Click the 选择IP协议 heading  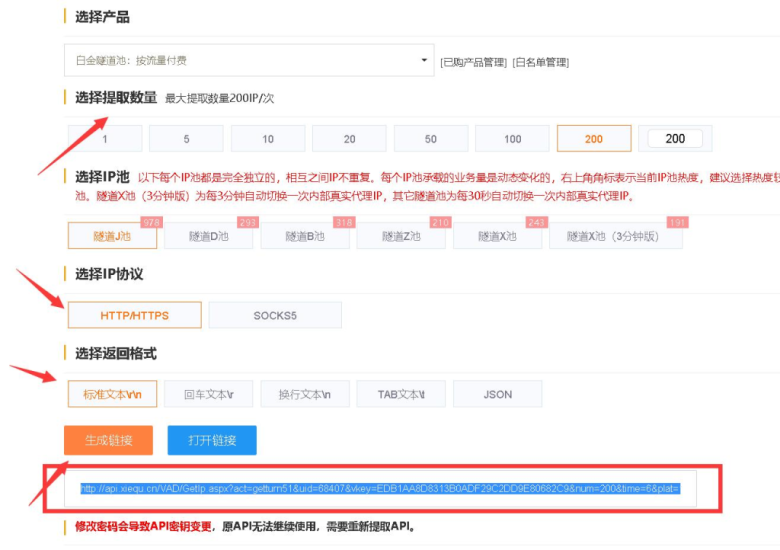(109, 274)
